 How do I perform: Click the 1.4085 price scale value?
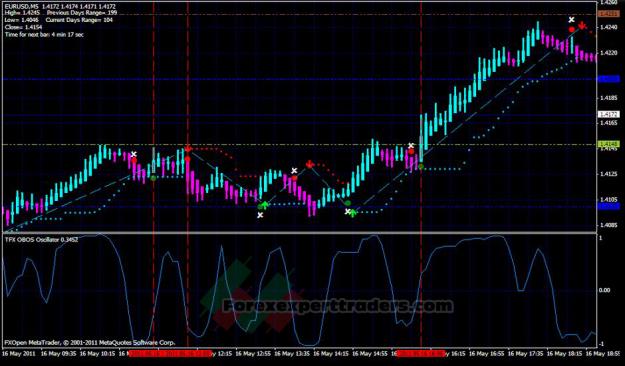(609, 225)
